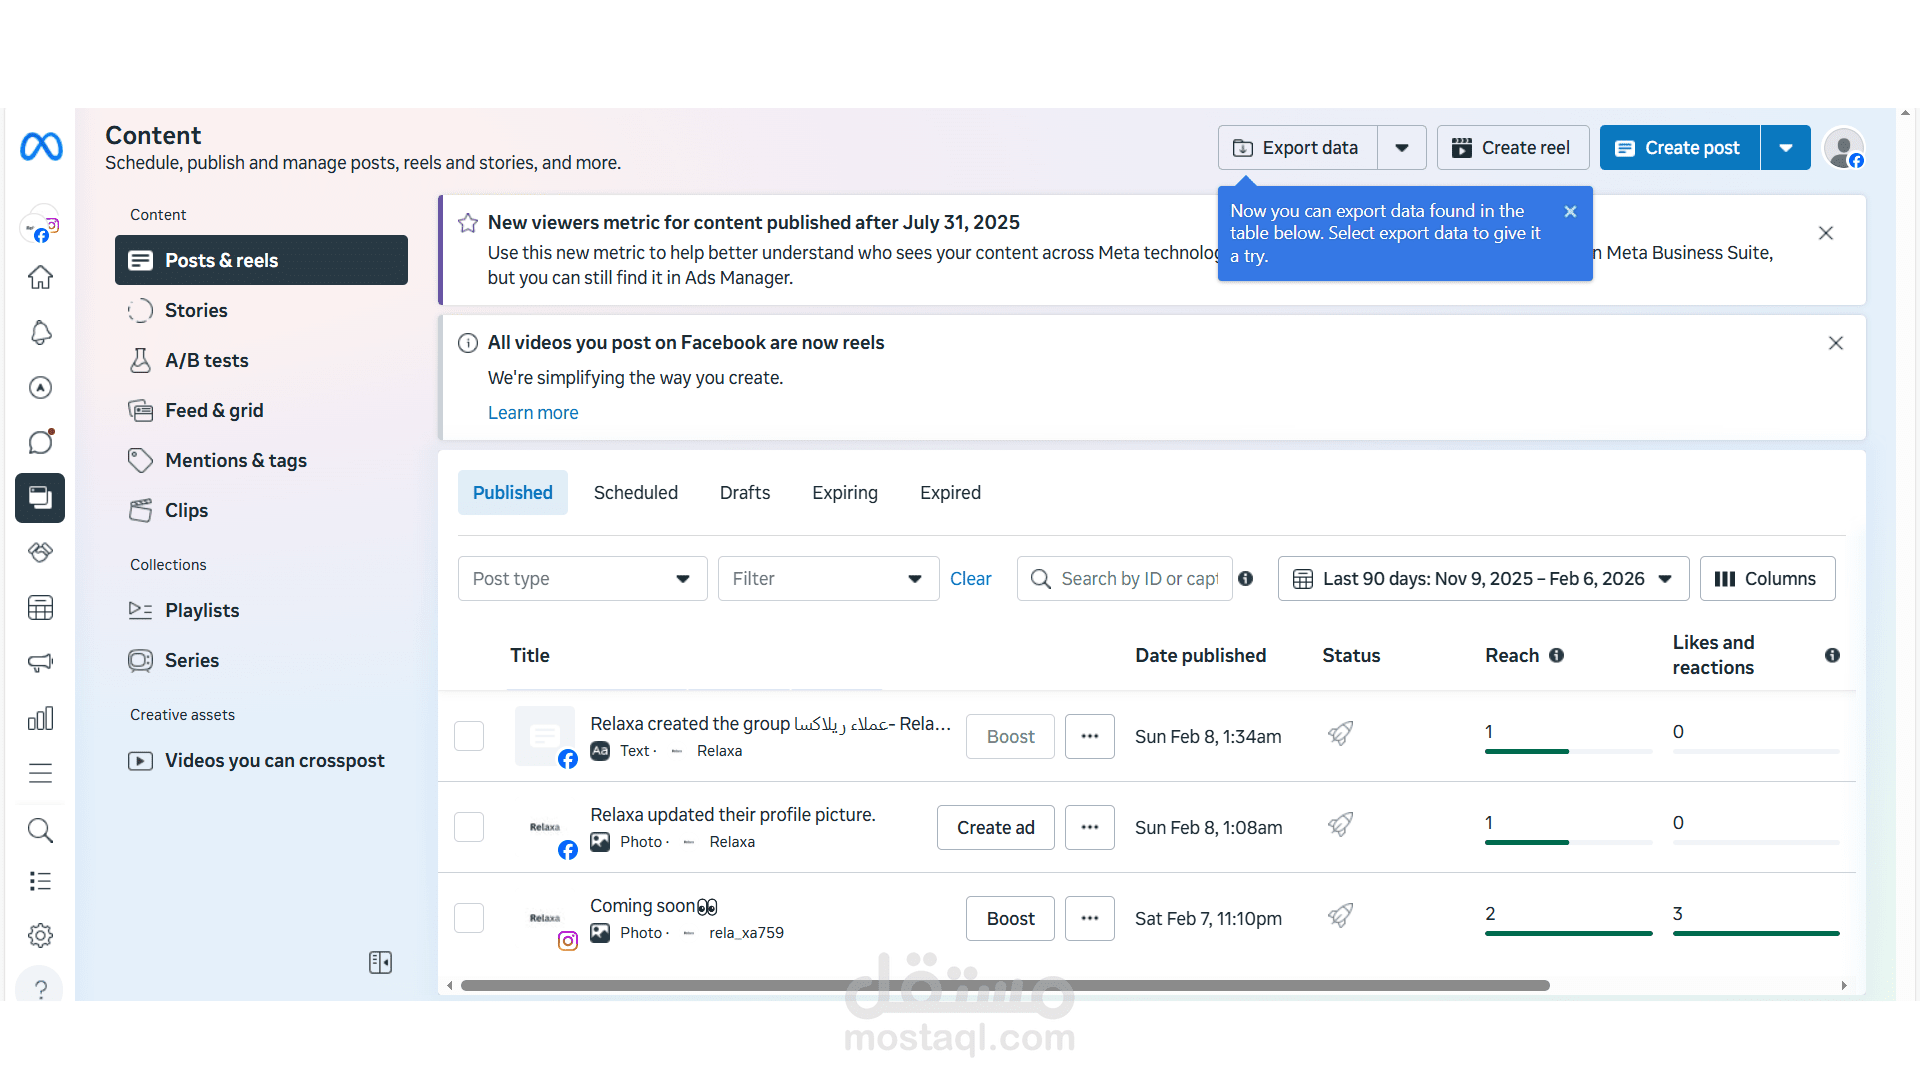Open the Insights bar chart icon
The image size is (1920, 1080).
point(40,718)
